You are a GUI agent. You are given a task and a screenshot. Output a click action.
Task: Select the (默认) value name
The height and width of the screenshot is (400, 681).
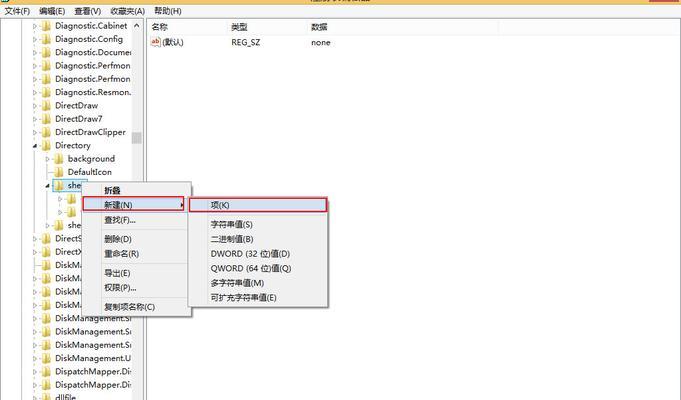[173, 43]
